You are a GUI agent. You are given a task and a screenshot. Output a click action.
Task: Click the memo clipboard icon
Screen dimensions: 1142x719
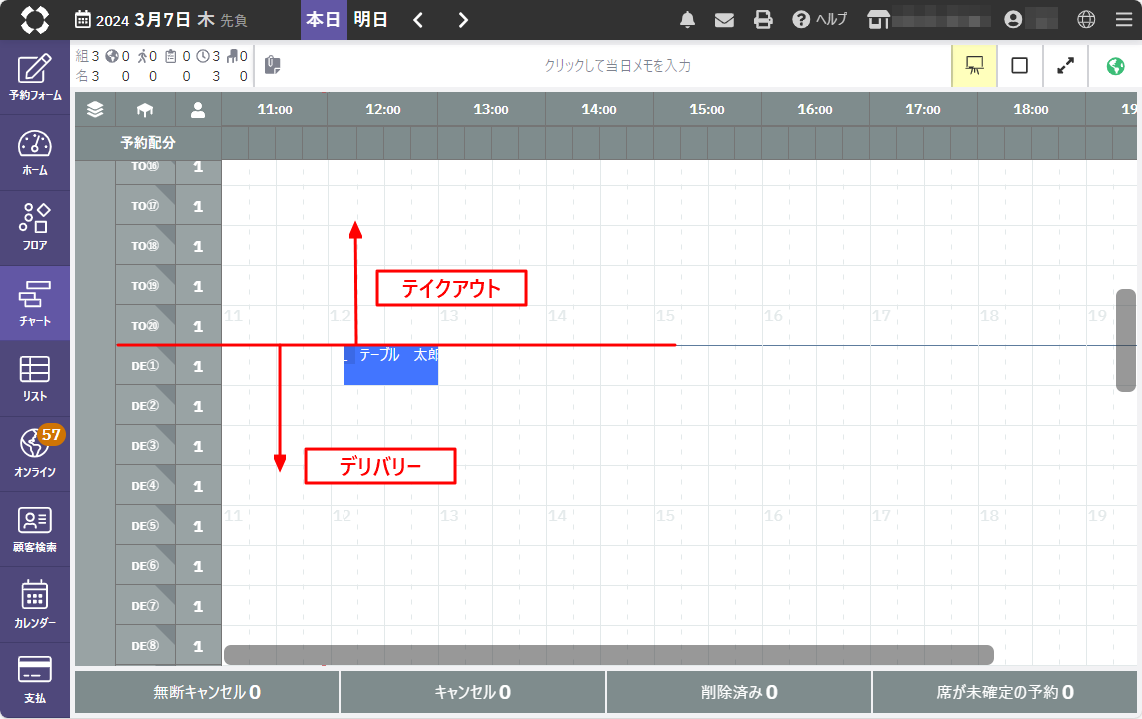(x=272, y=66)
